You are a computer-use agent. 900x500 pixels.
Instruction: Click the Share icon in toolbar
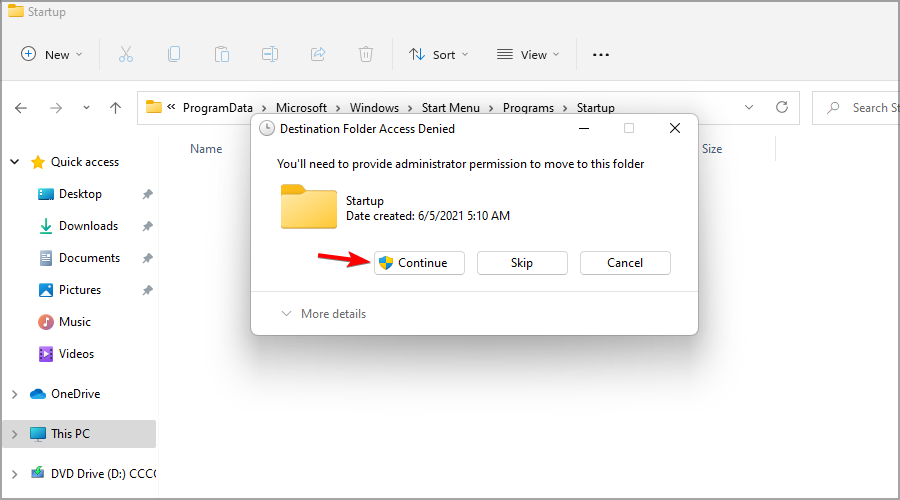[x=318, y=55]
